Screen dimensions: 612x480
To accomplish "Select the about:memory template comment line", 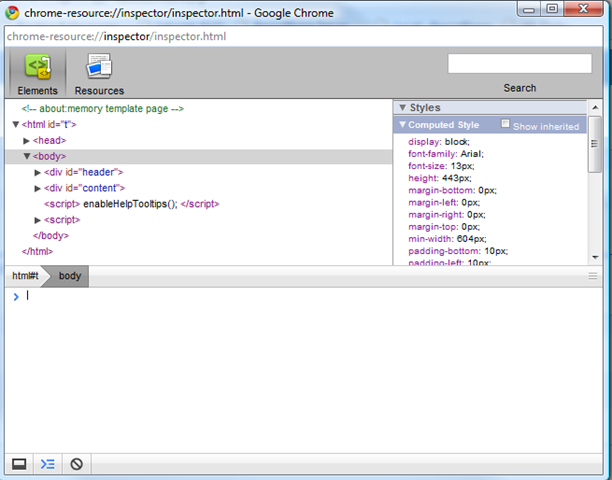I will (x=103, y=108).
